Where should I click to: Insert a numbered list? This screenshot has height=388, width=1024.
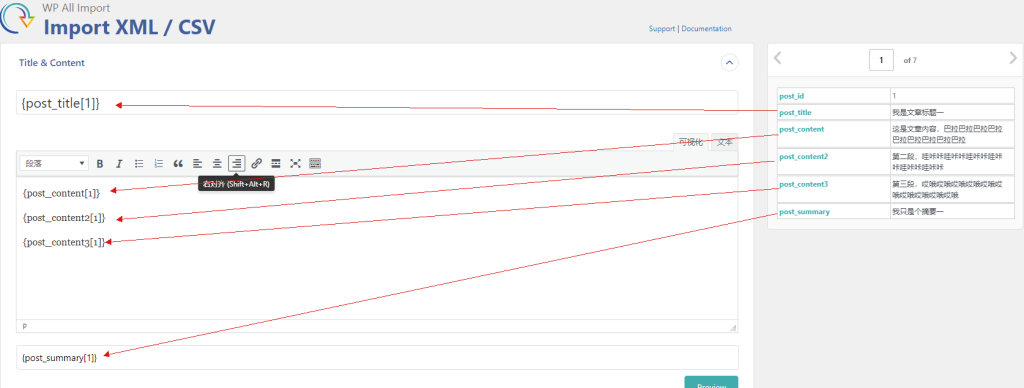[158, 163]
